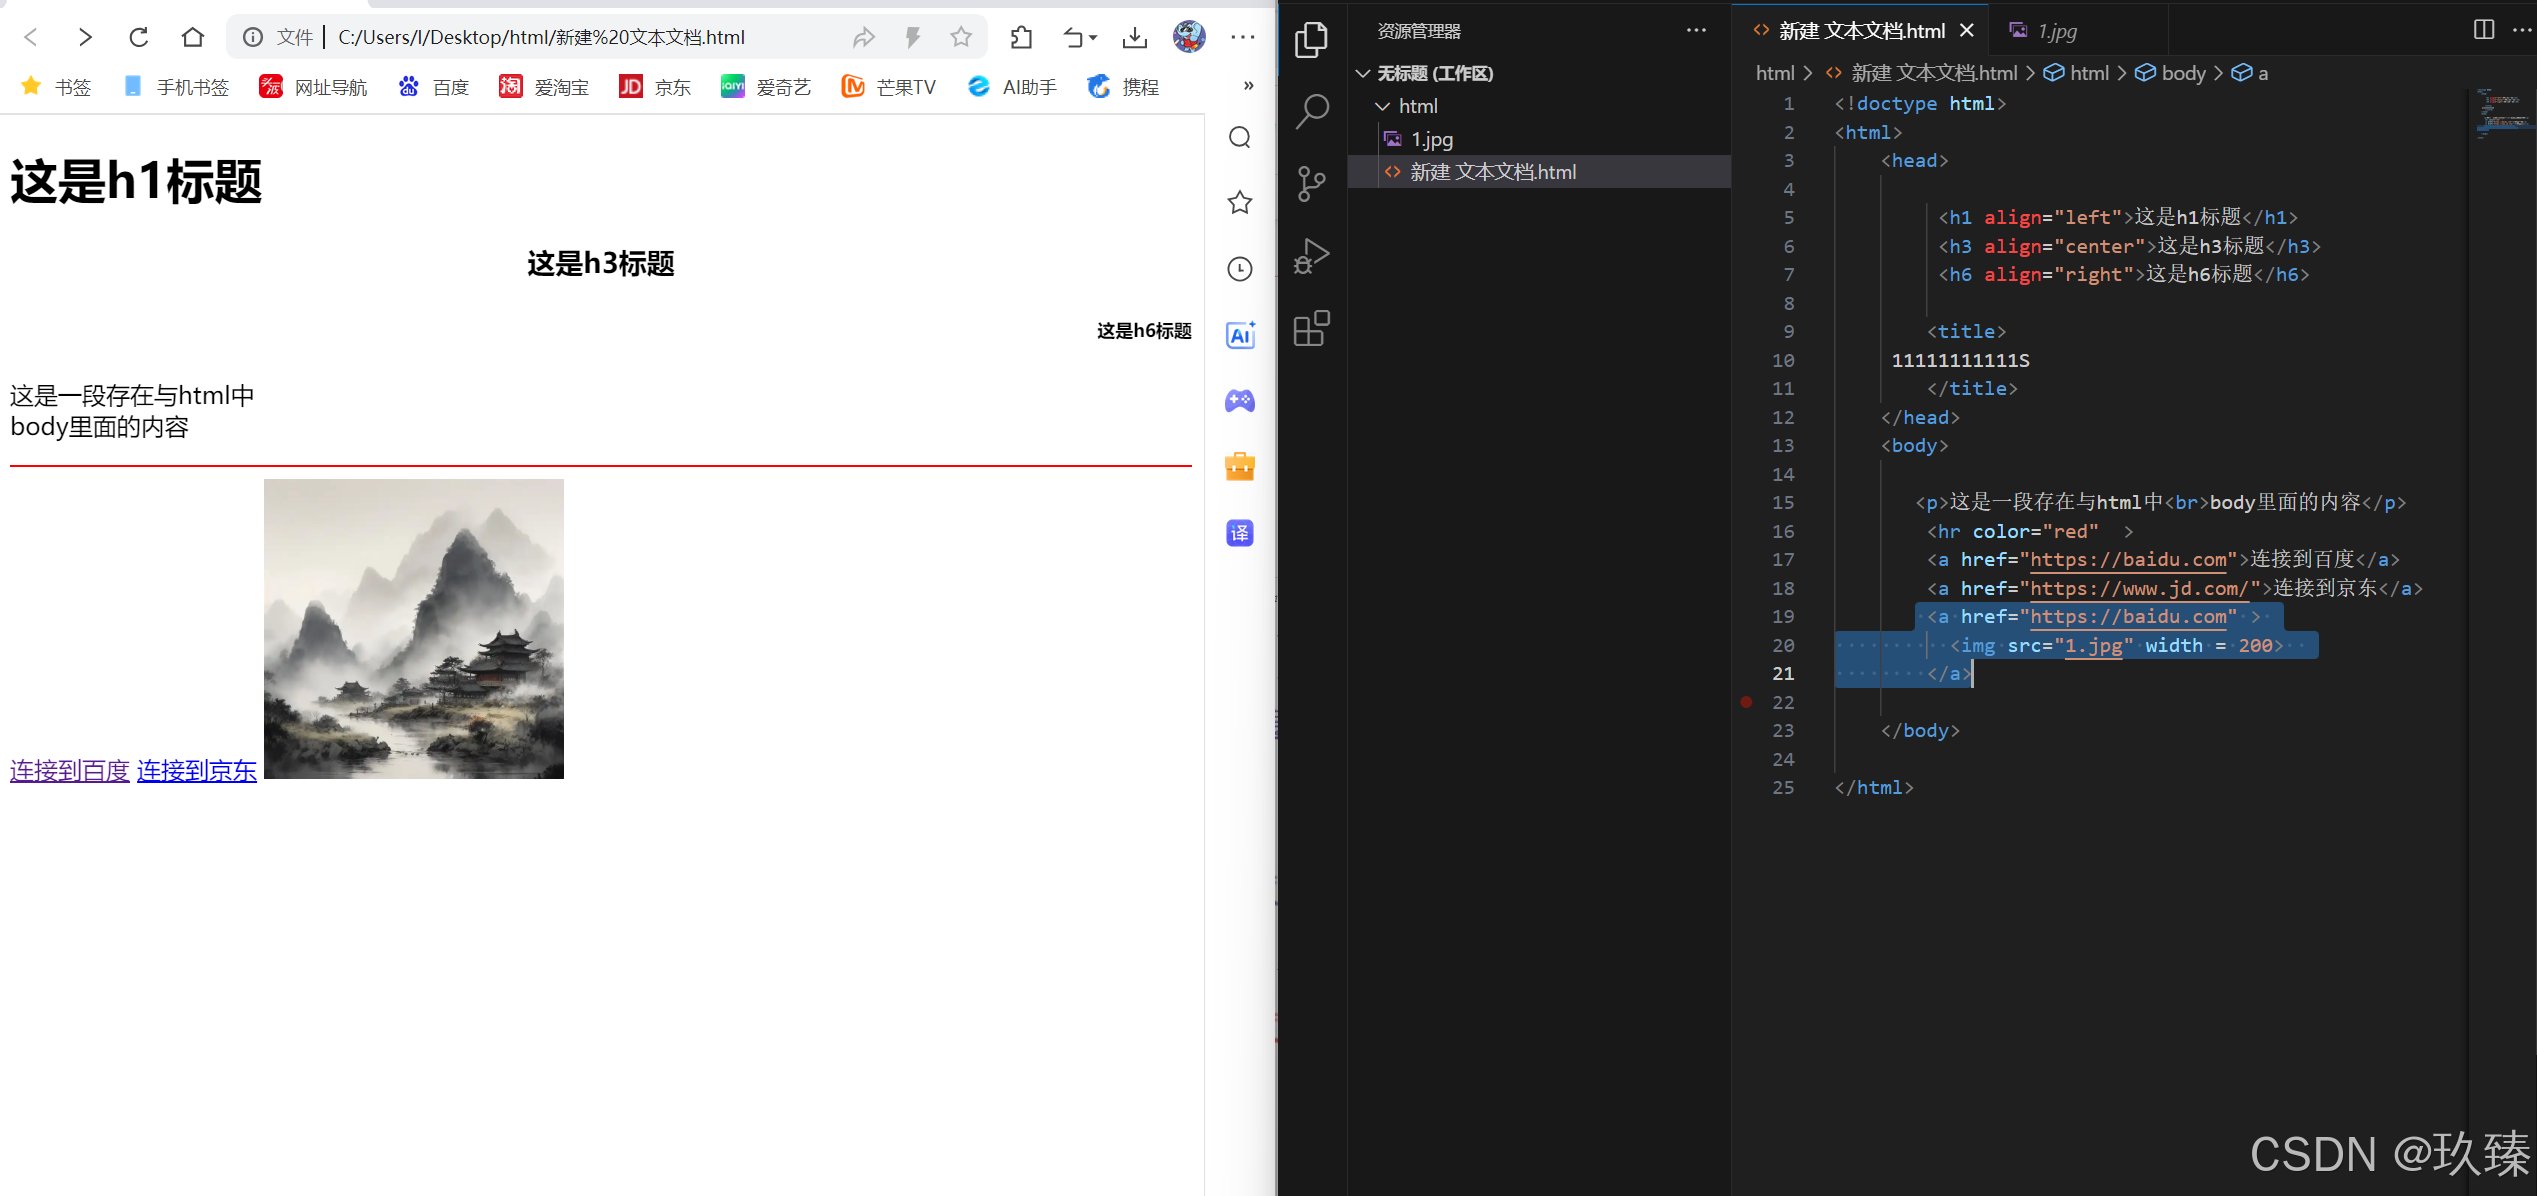Image resolution: width=2537 pixels, height=1196 pixels.
Task: Select 新建 文本文档.html in the file tree
Action: pos(1492,172)
